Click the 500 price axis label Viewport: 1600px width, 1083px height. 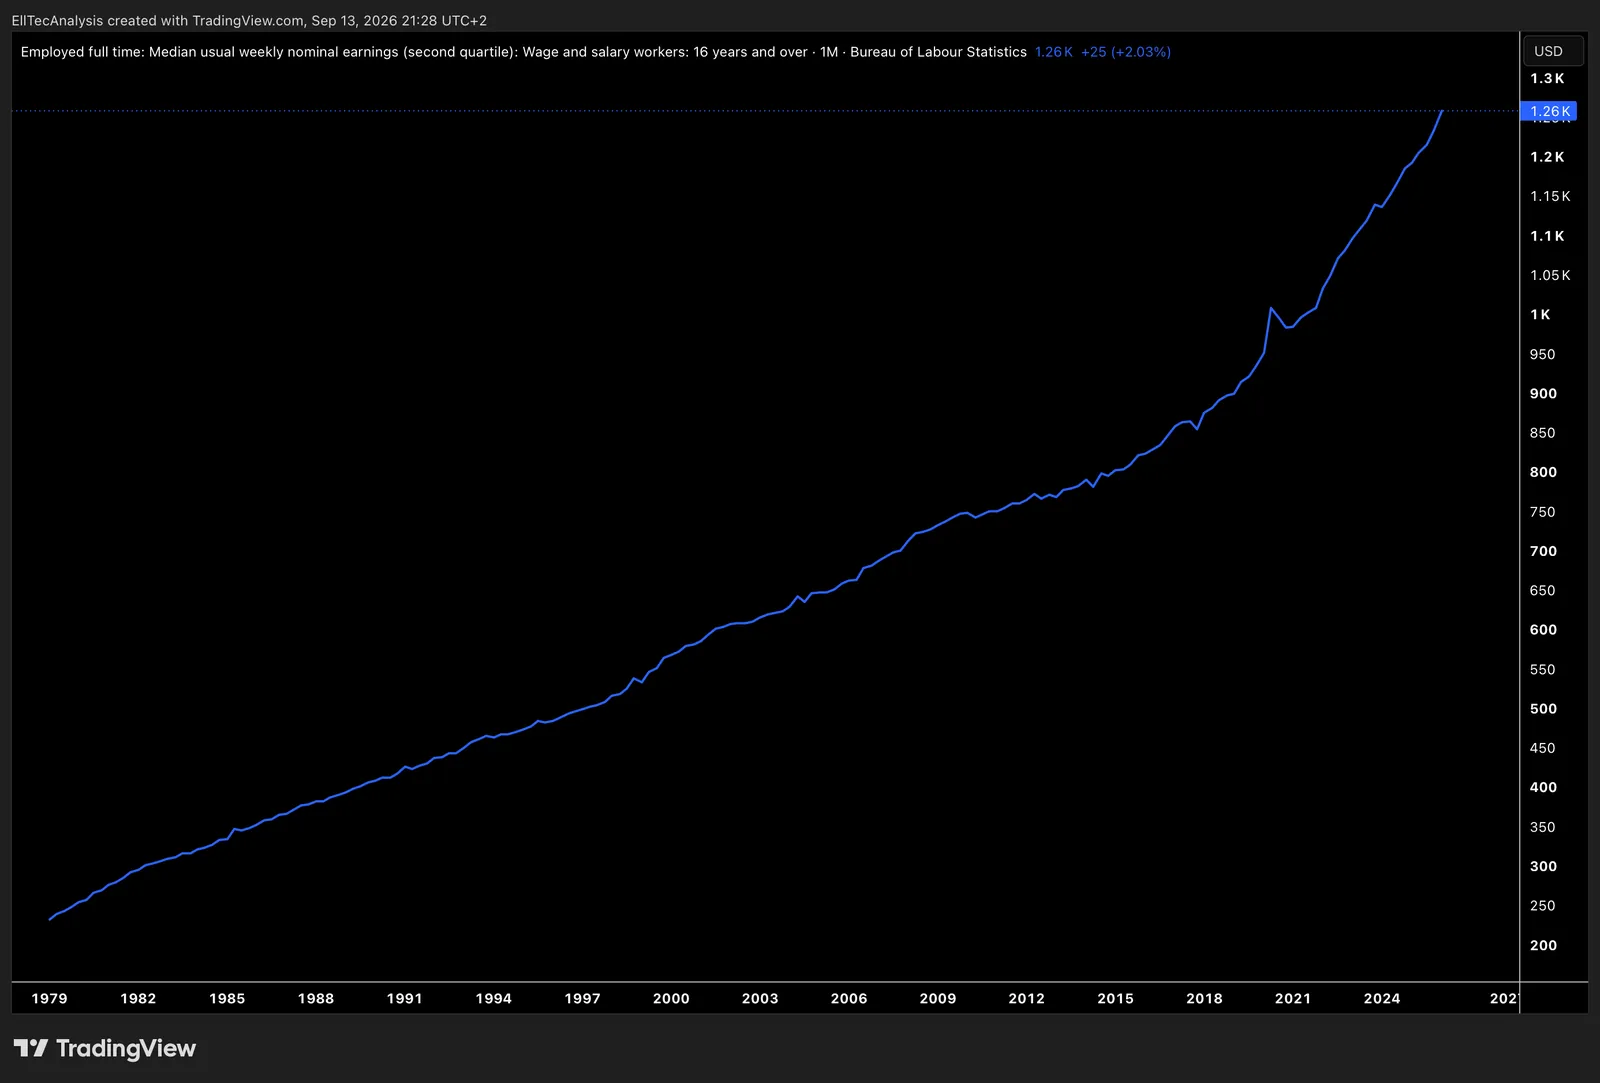1543,709
